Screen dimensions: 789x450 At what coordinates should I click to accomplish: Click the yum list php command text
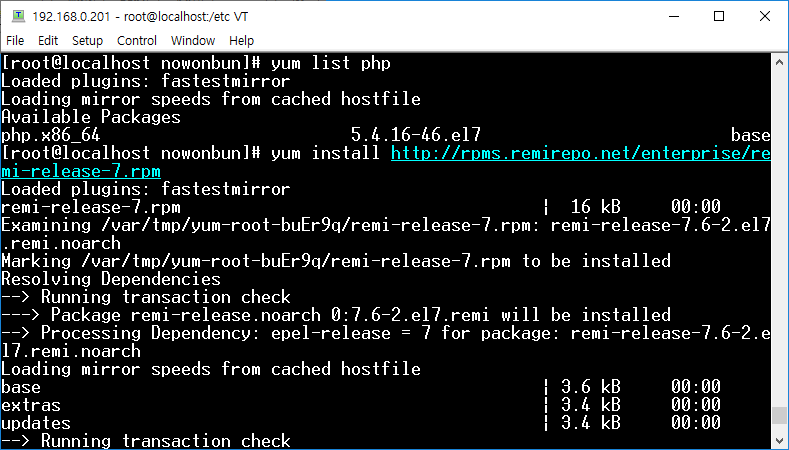pos(331,63)
